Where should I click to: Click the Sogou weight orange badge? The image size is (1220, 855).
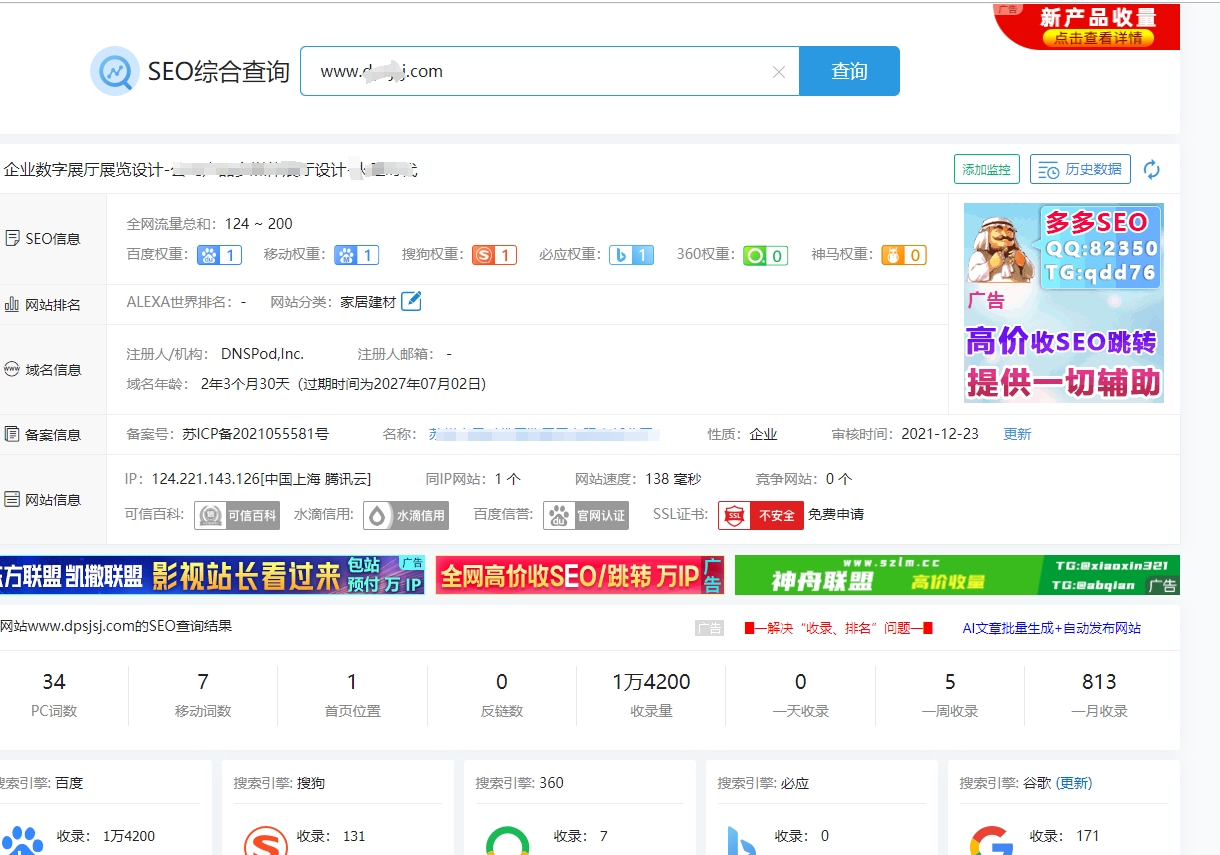494,255
